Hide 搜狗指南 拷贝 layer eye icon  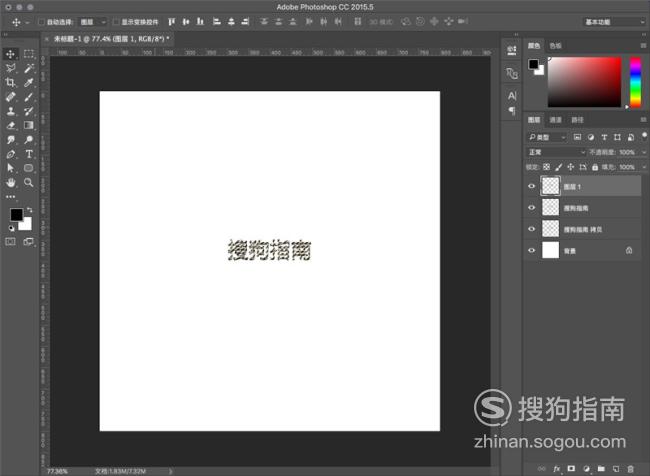[x=532, y=229]
